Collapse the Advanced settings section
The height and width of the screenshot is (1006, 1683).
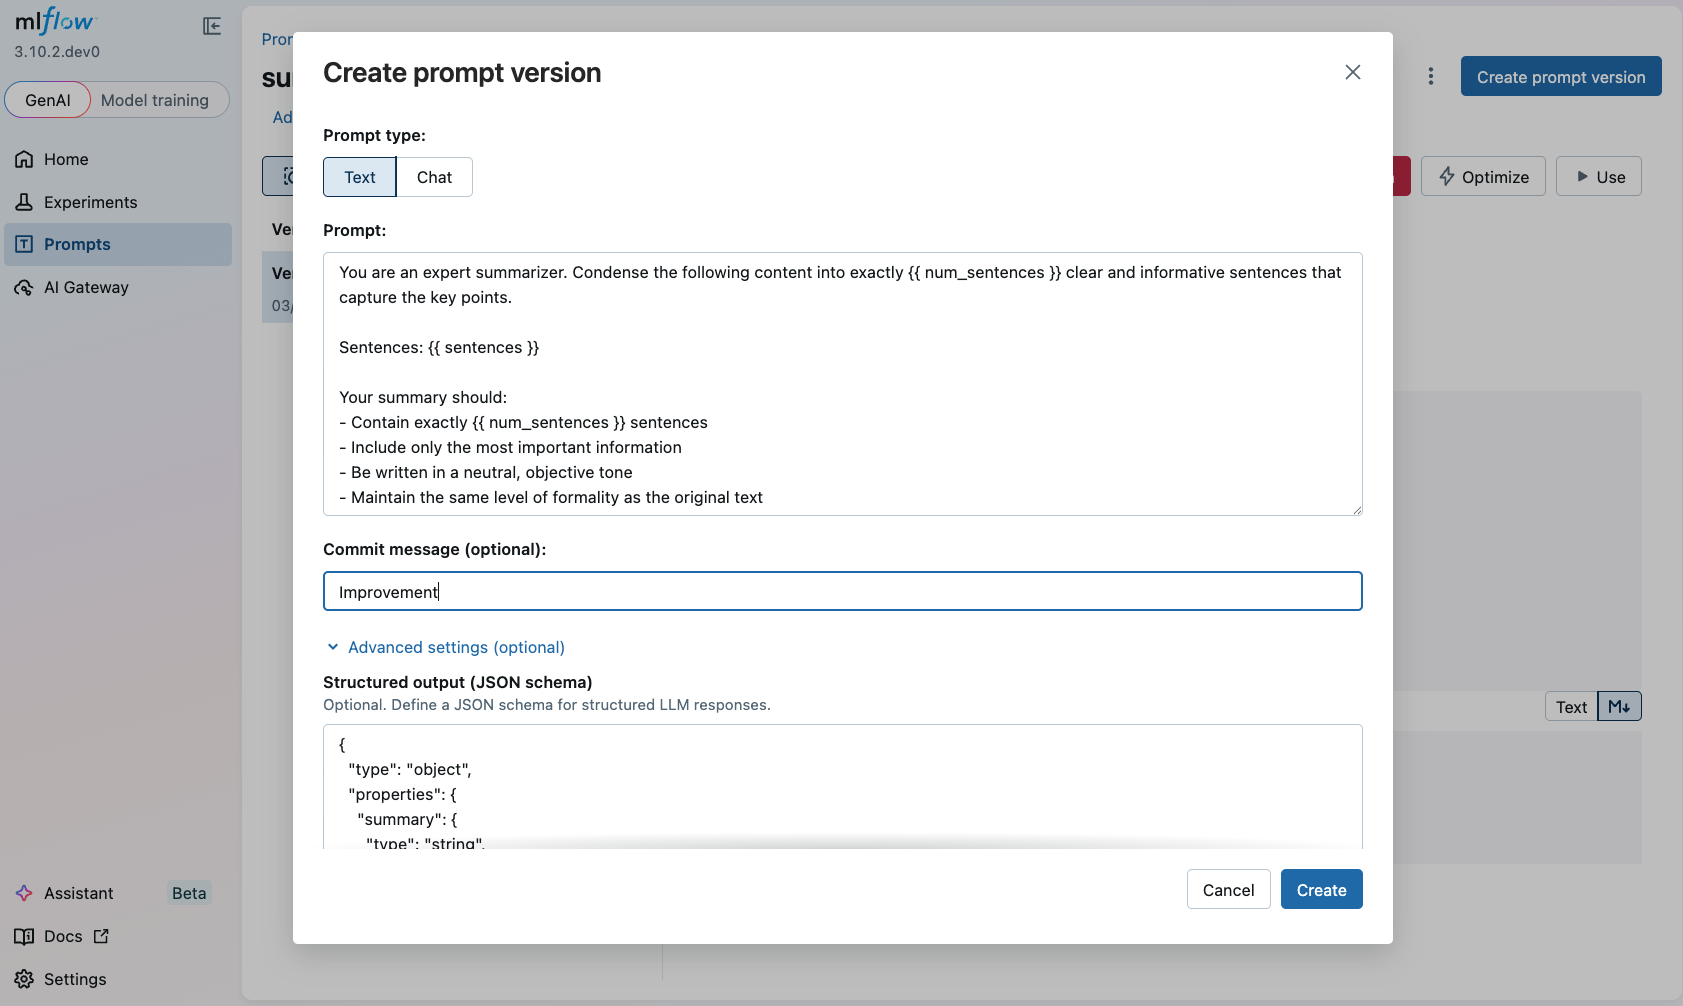point(445,647)
